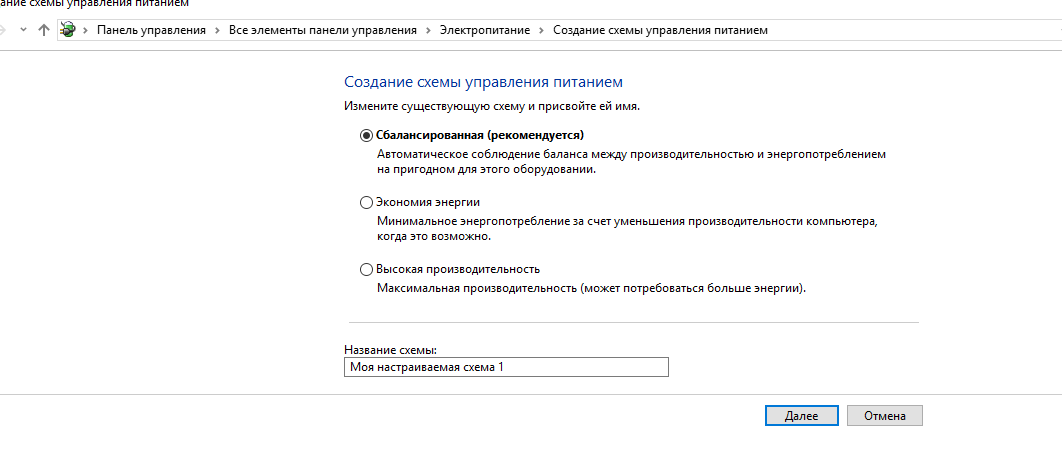Click description Автоматическое соблюдение баланса
The height and width of the screenshot is (464, 1062).
pyautogui.click(x=631, y=163)
